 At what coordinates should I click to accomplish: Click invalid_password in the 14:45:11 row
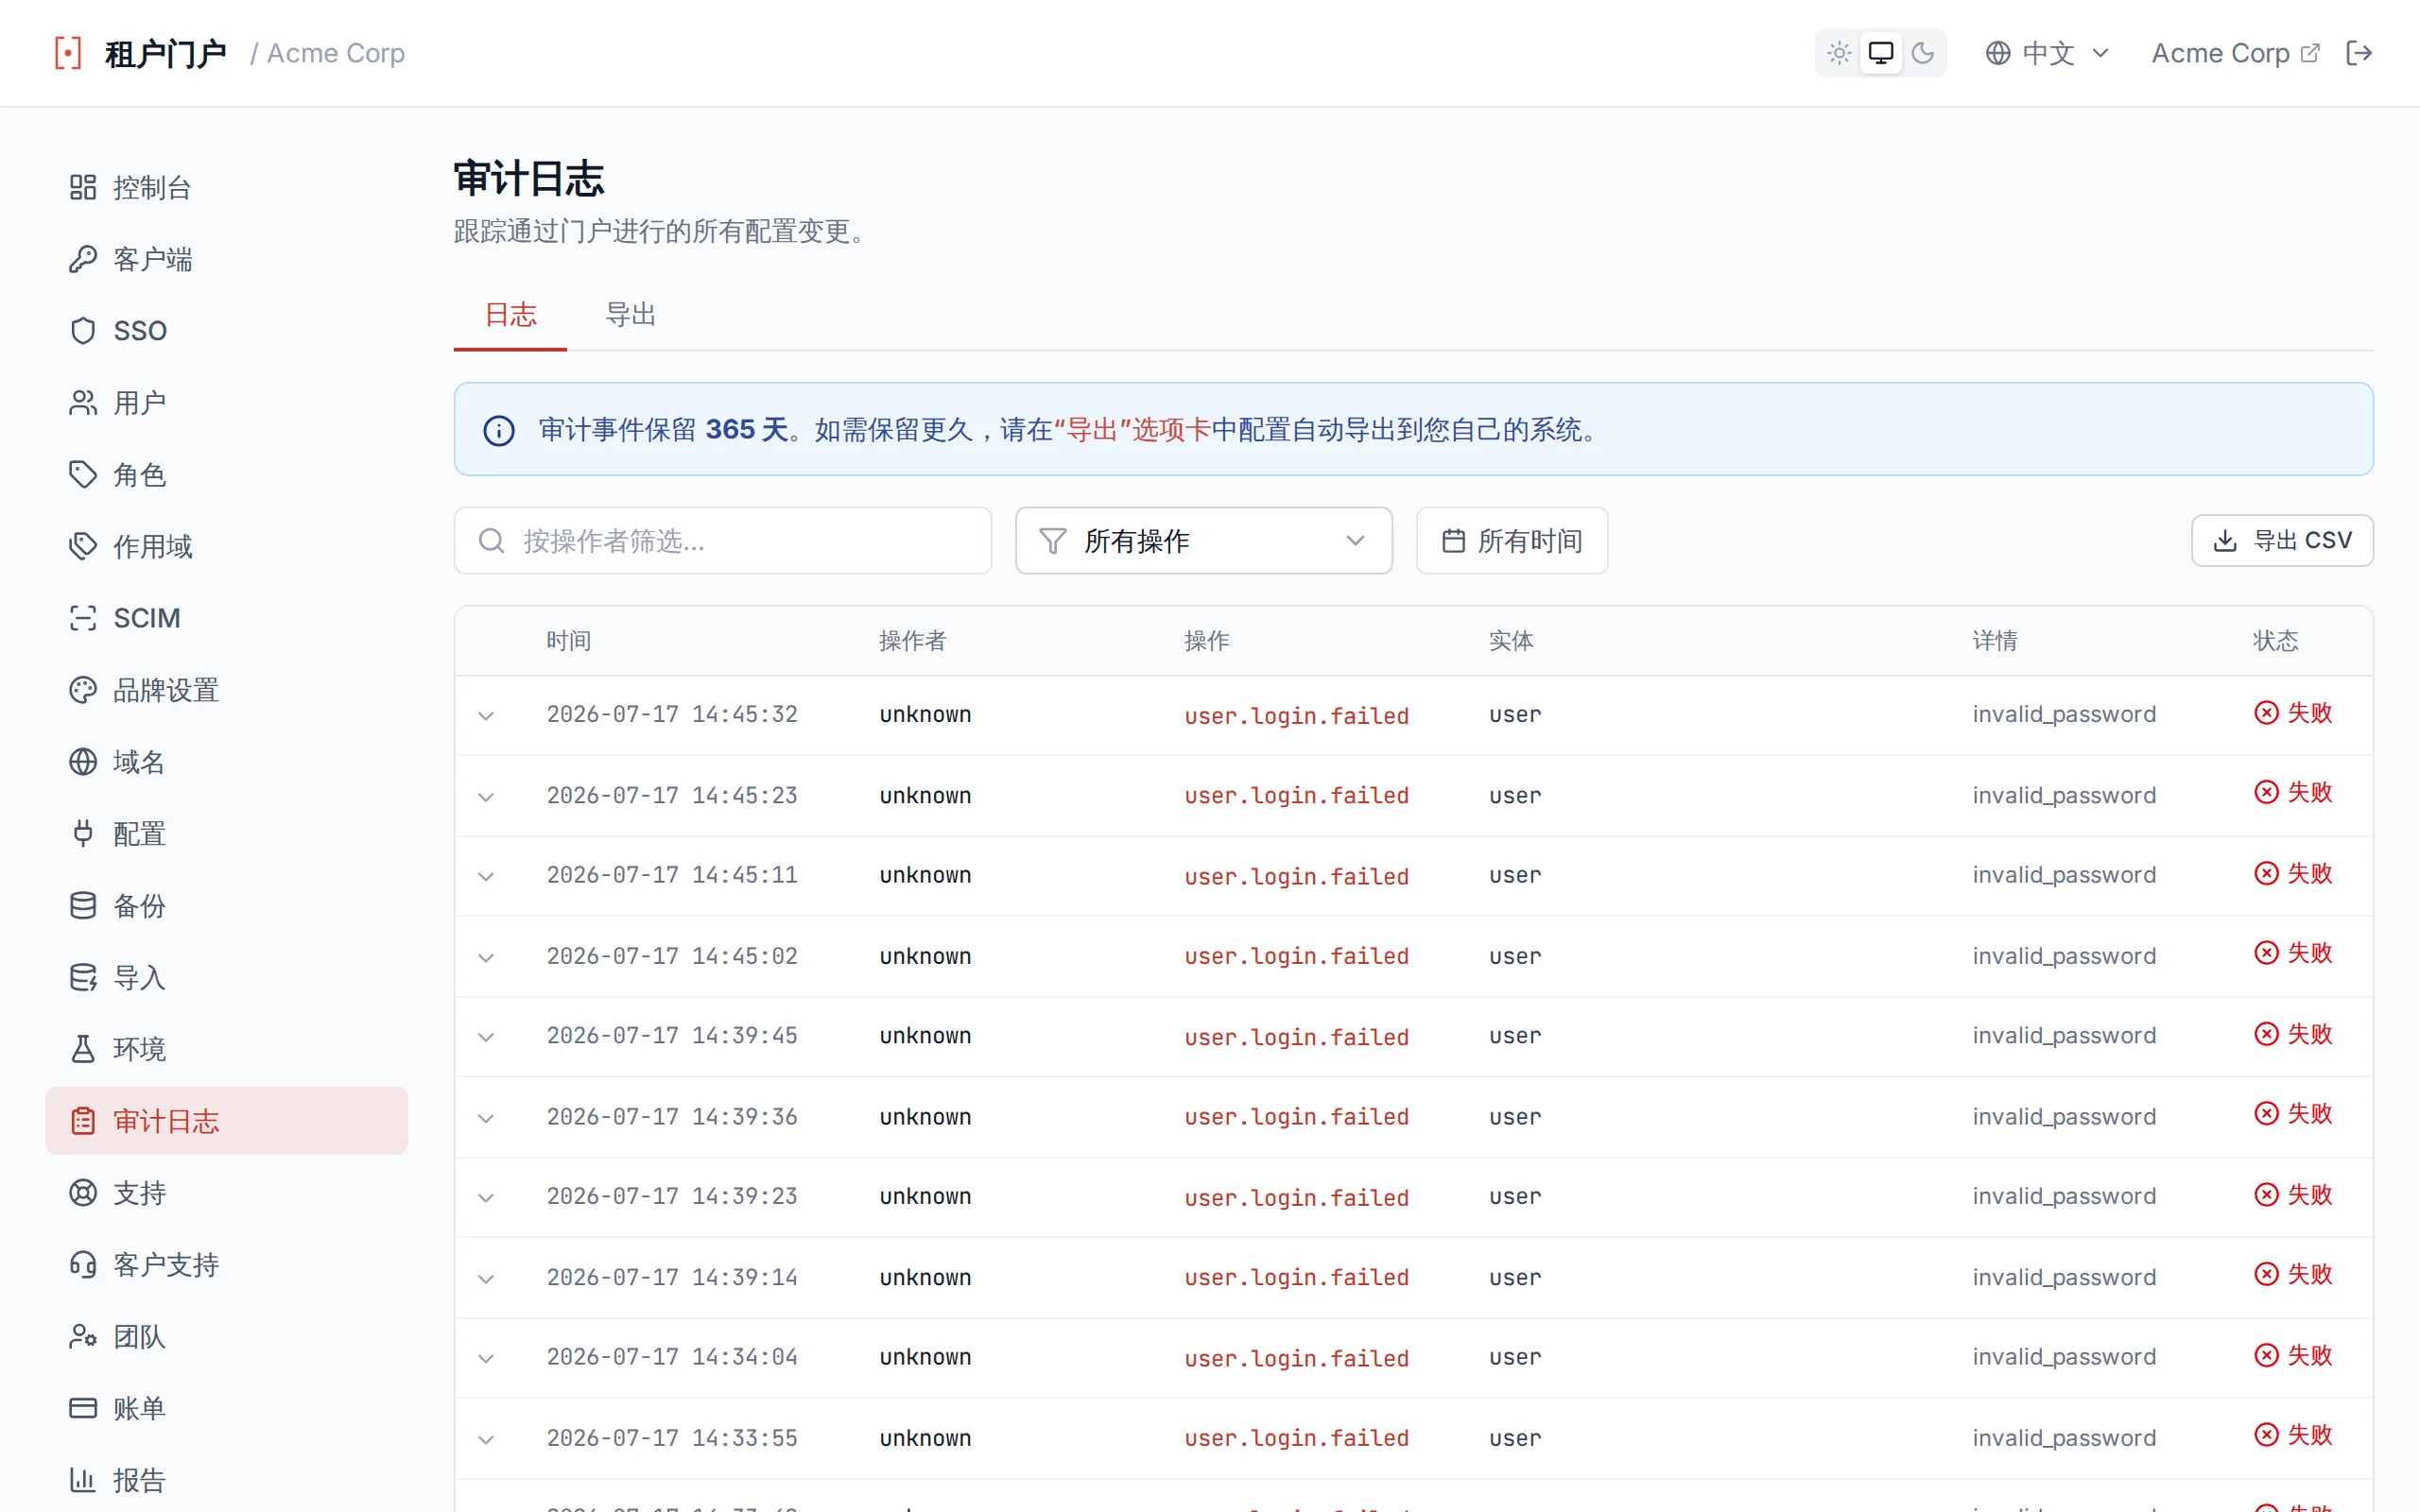pos(2064,875)
